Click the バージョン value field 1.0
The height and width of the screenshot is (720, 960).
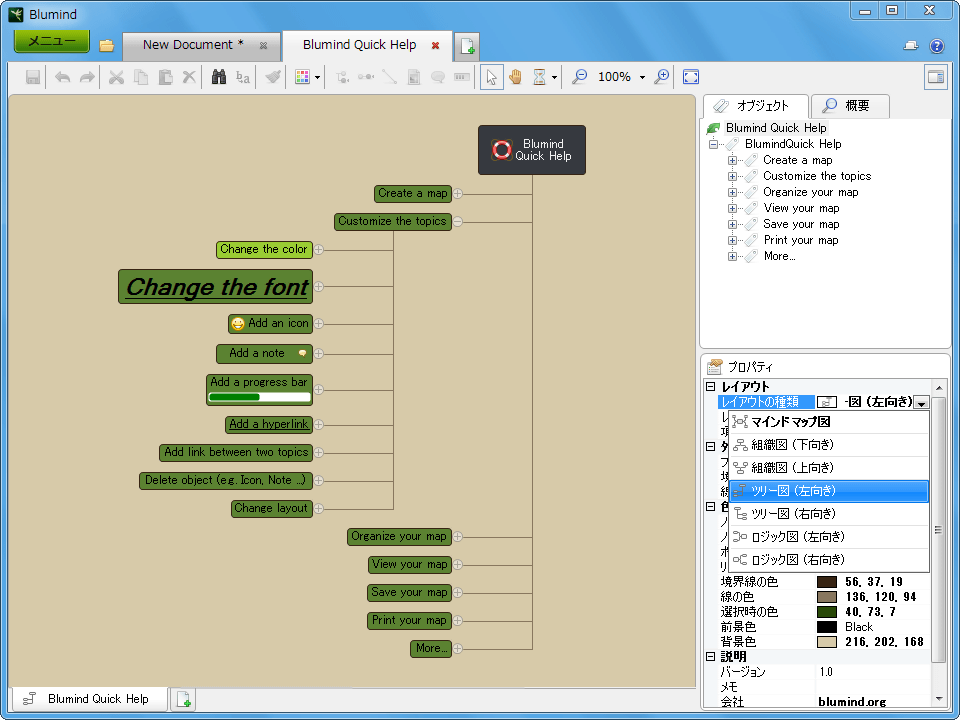872,672
